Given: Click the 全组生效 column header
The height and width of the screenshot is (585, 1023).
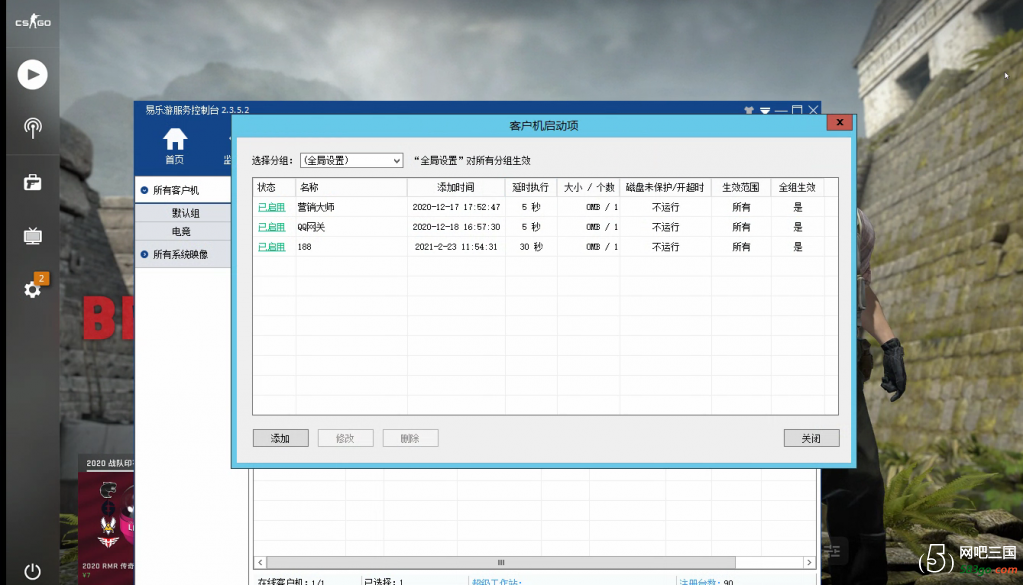Looking at the screenshot, I should click(x=797, y=187).
